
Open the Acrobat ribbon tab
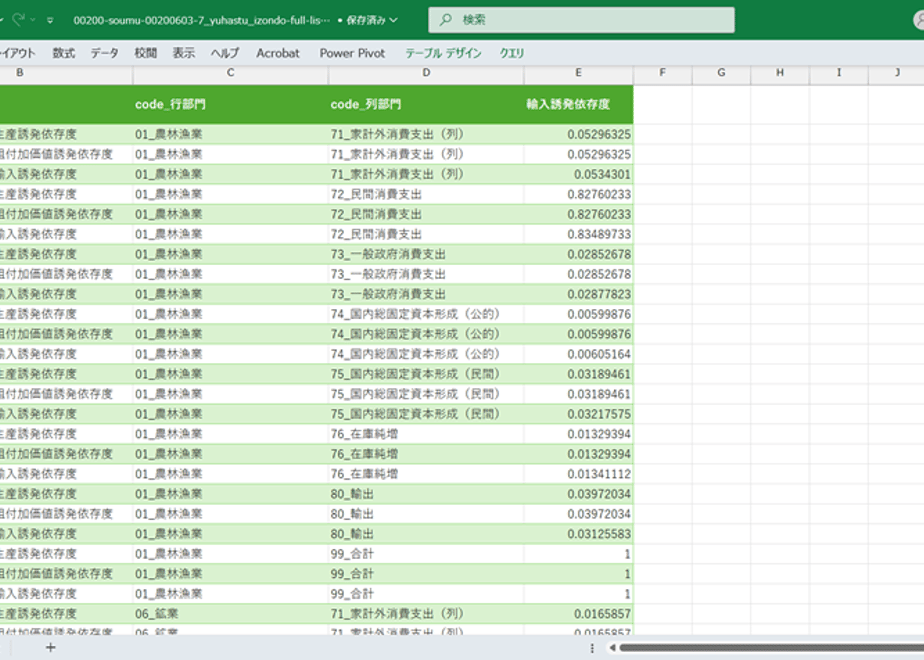tap(278, 53)
